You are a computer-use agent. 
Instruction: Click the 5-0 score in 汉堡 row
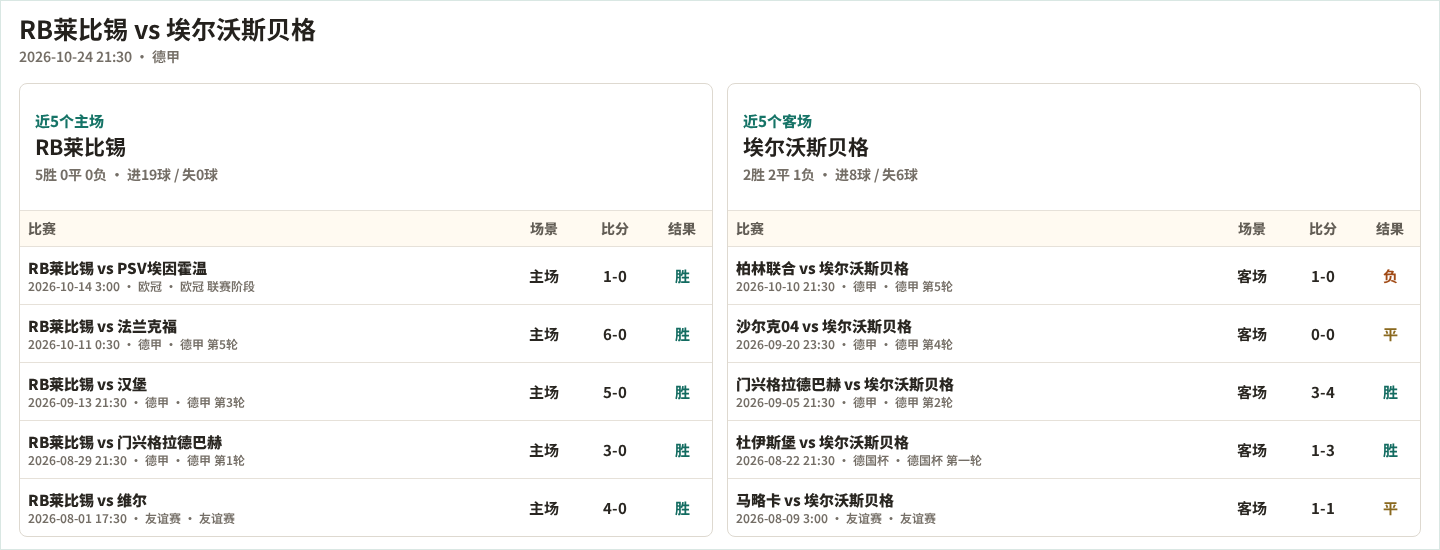tap(615, 392)
